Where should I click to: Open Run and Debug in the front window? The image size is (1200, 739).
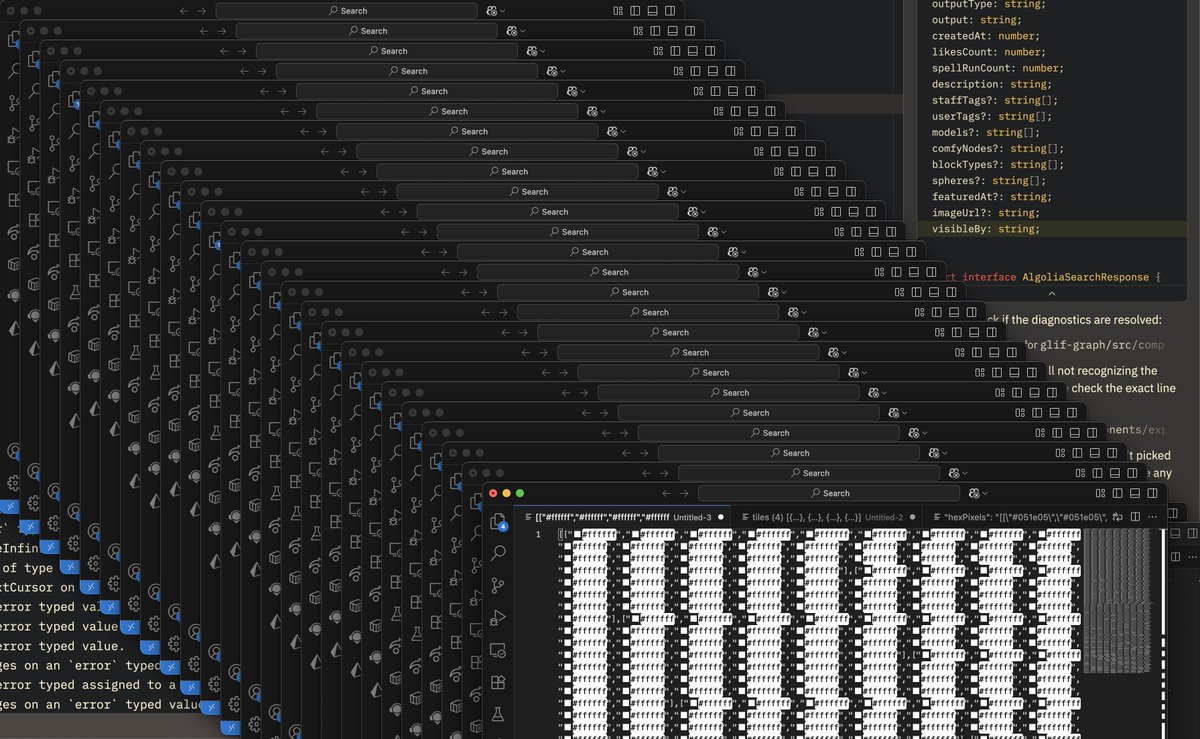pos(498,617)
